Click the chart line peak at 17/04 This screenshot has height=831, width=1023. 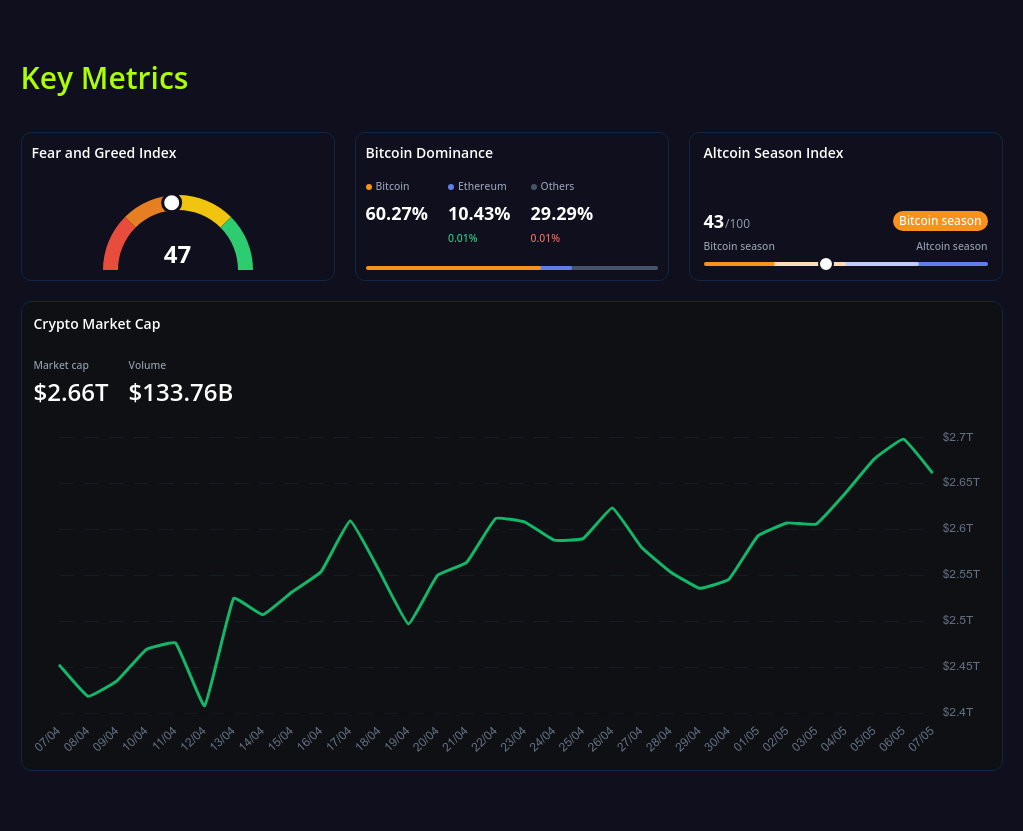pyautogui.click(x=350, y=521)
